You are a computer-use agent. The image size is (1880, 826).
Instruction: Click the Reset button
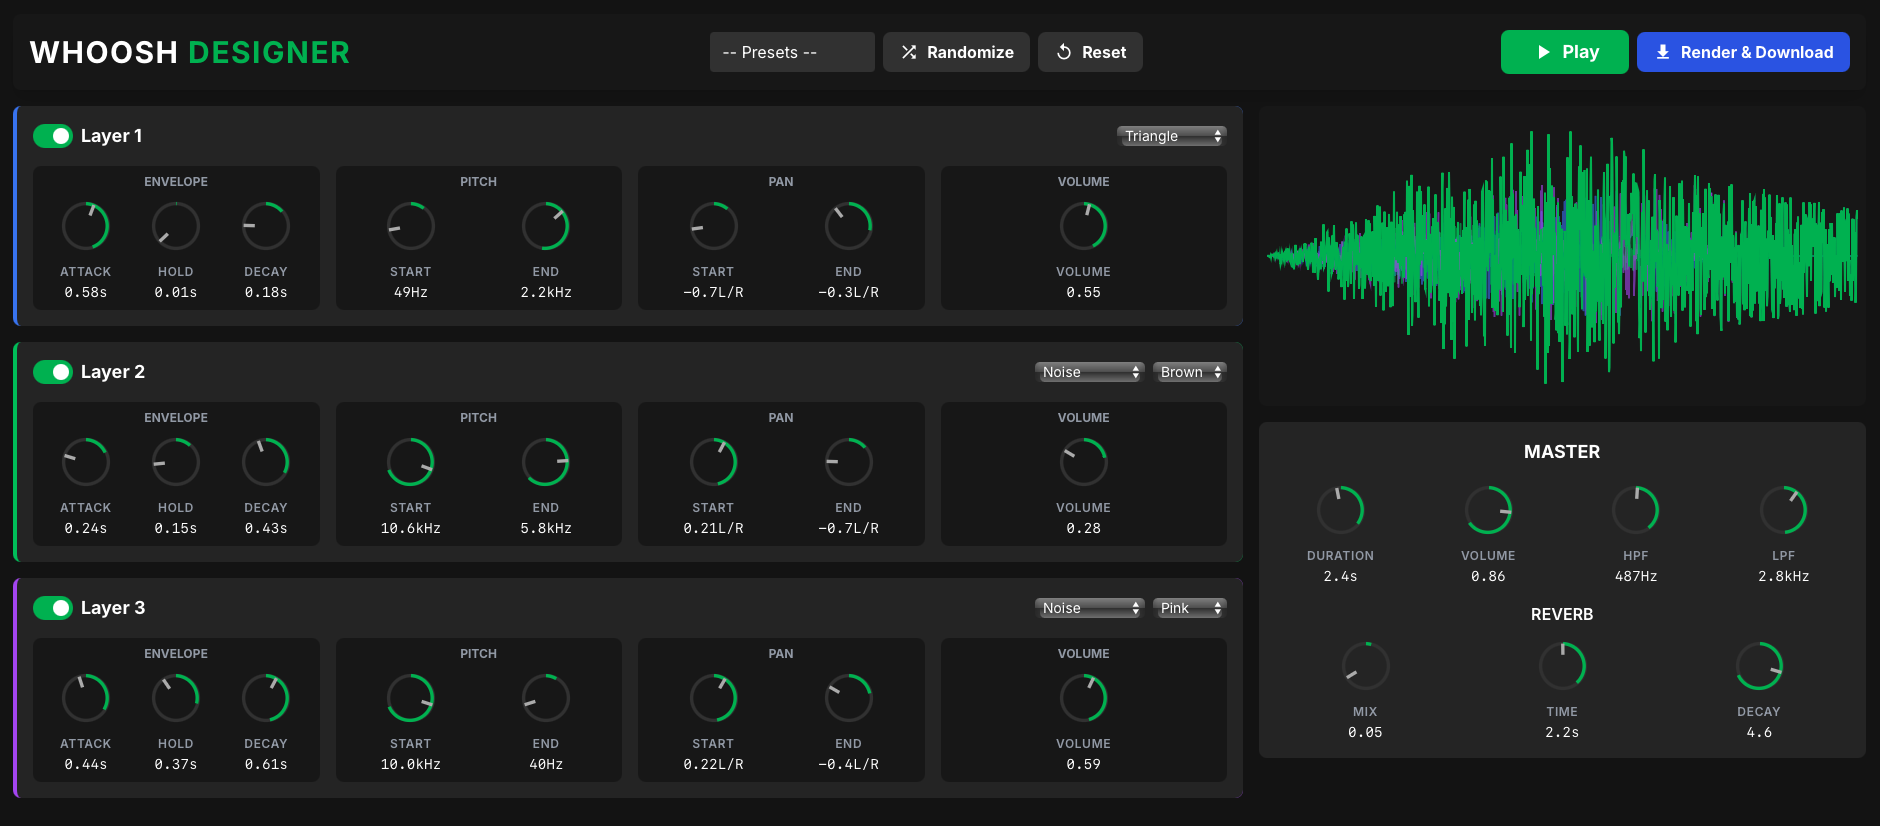pos(1090,52)
